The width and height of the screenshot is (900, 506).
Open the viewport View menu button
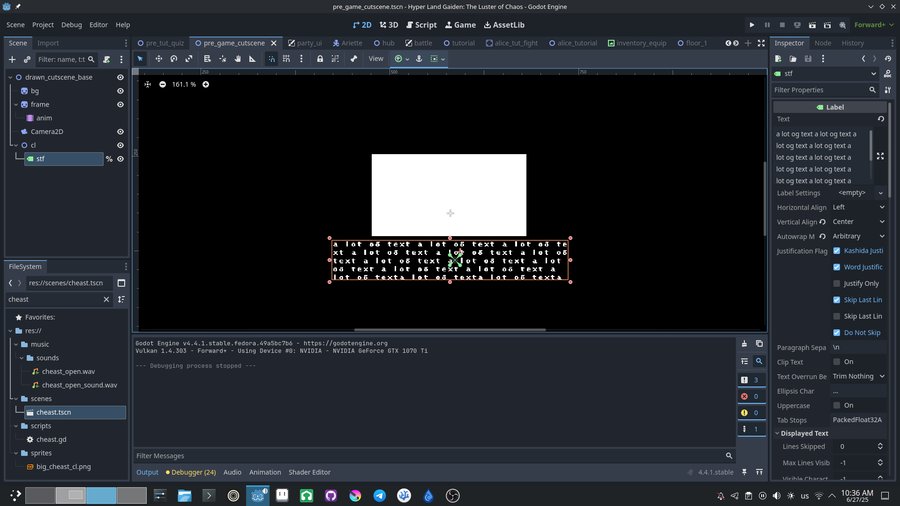376,59
